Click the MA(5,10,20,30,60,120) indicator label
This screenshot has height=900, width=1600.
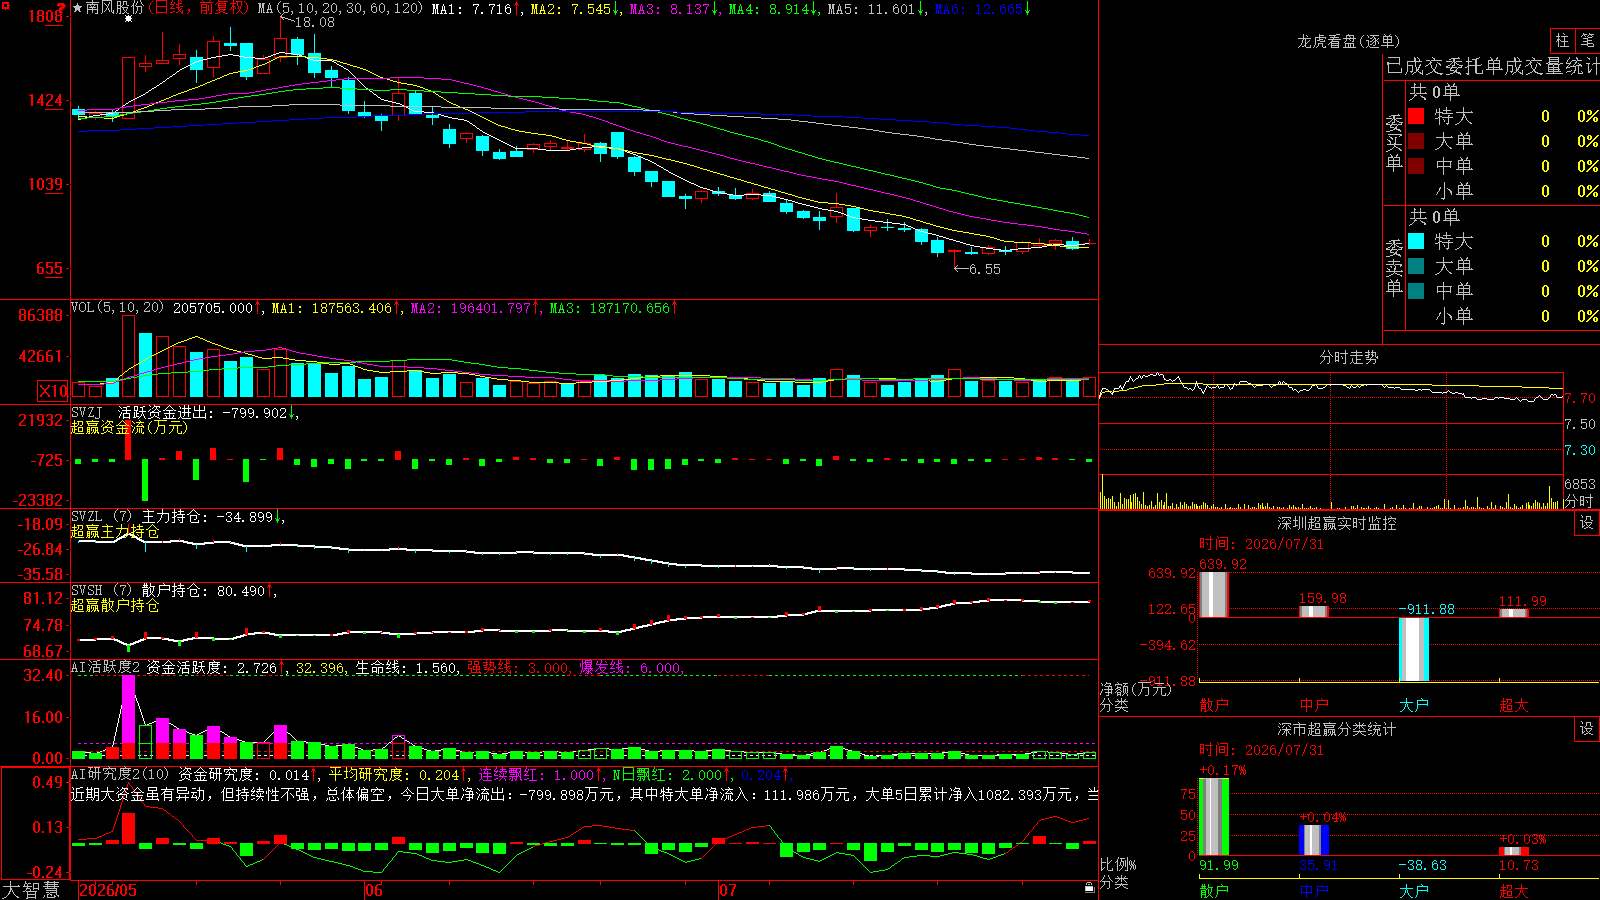[341, 9]
